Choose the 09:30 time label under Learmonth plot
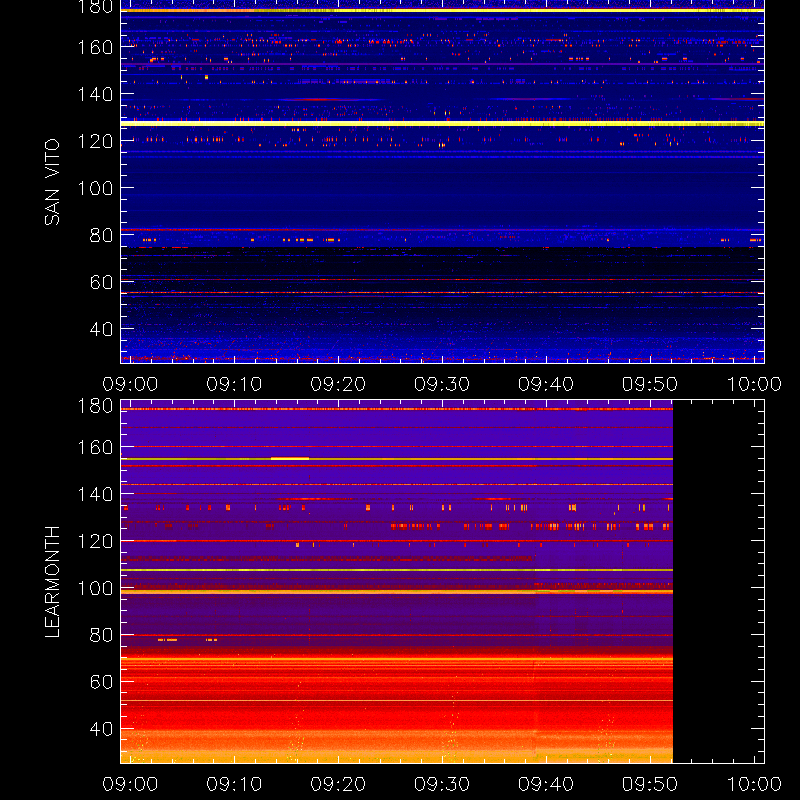Image resolution: width=800 pixels, height=800 pixels. (442, 784)
